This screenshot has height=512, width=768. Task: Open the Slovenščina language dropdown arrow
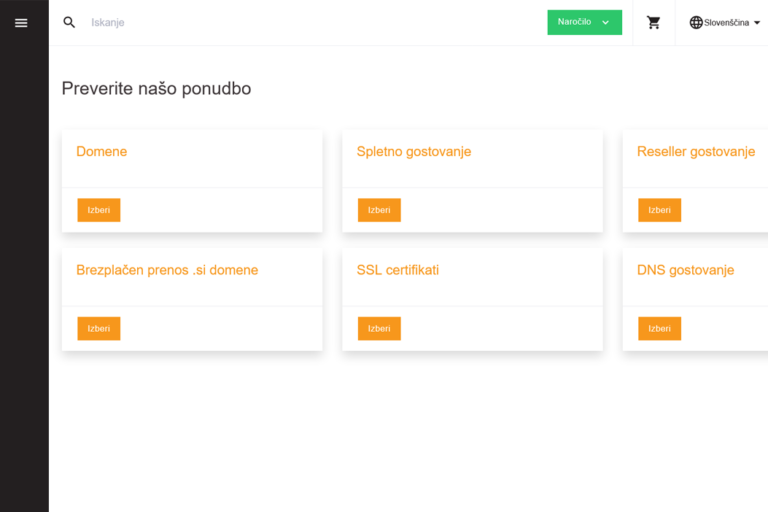757,22
